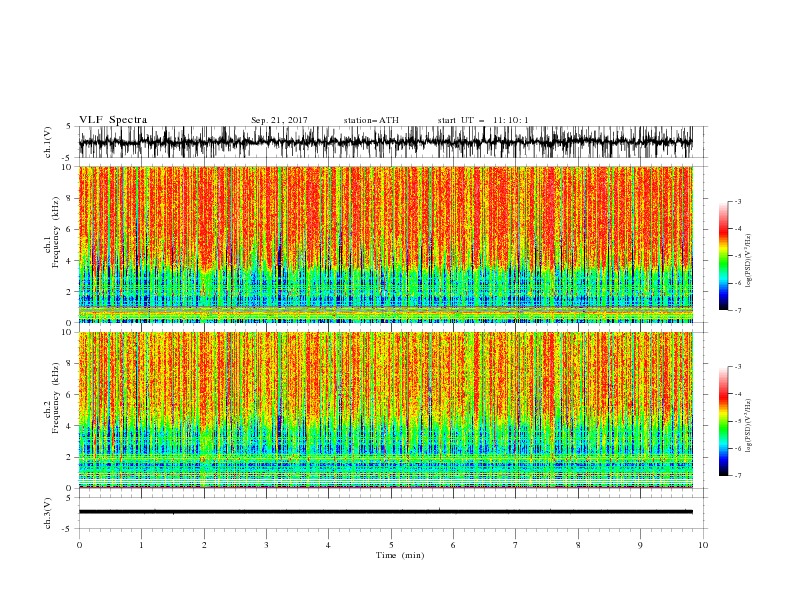792x612 pixels.
Task: Click the 'VLF Spectra' title text
Action: 113,120
